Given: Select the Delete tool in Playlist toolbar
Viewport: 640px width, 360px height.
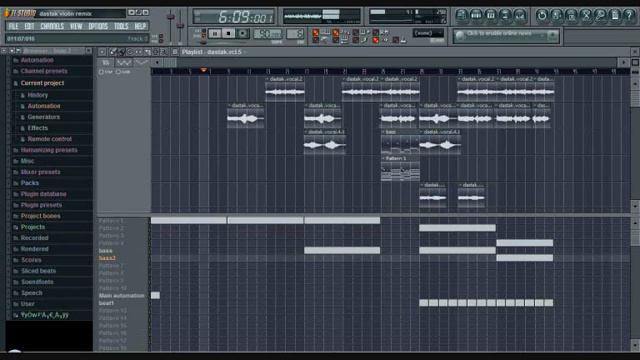Looking at the screenshot, I should [x=130, y=52].
